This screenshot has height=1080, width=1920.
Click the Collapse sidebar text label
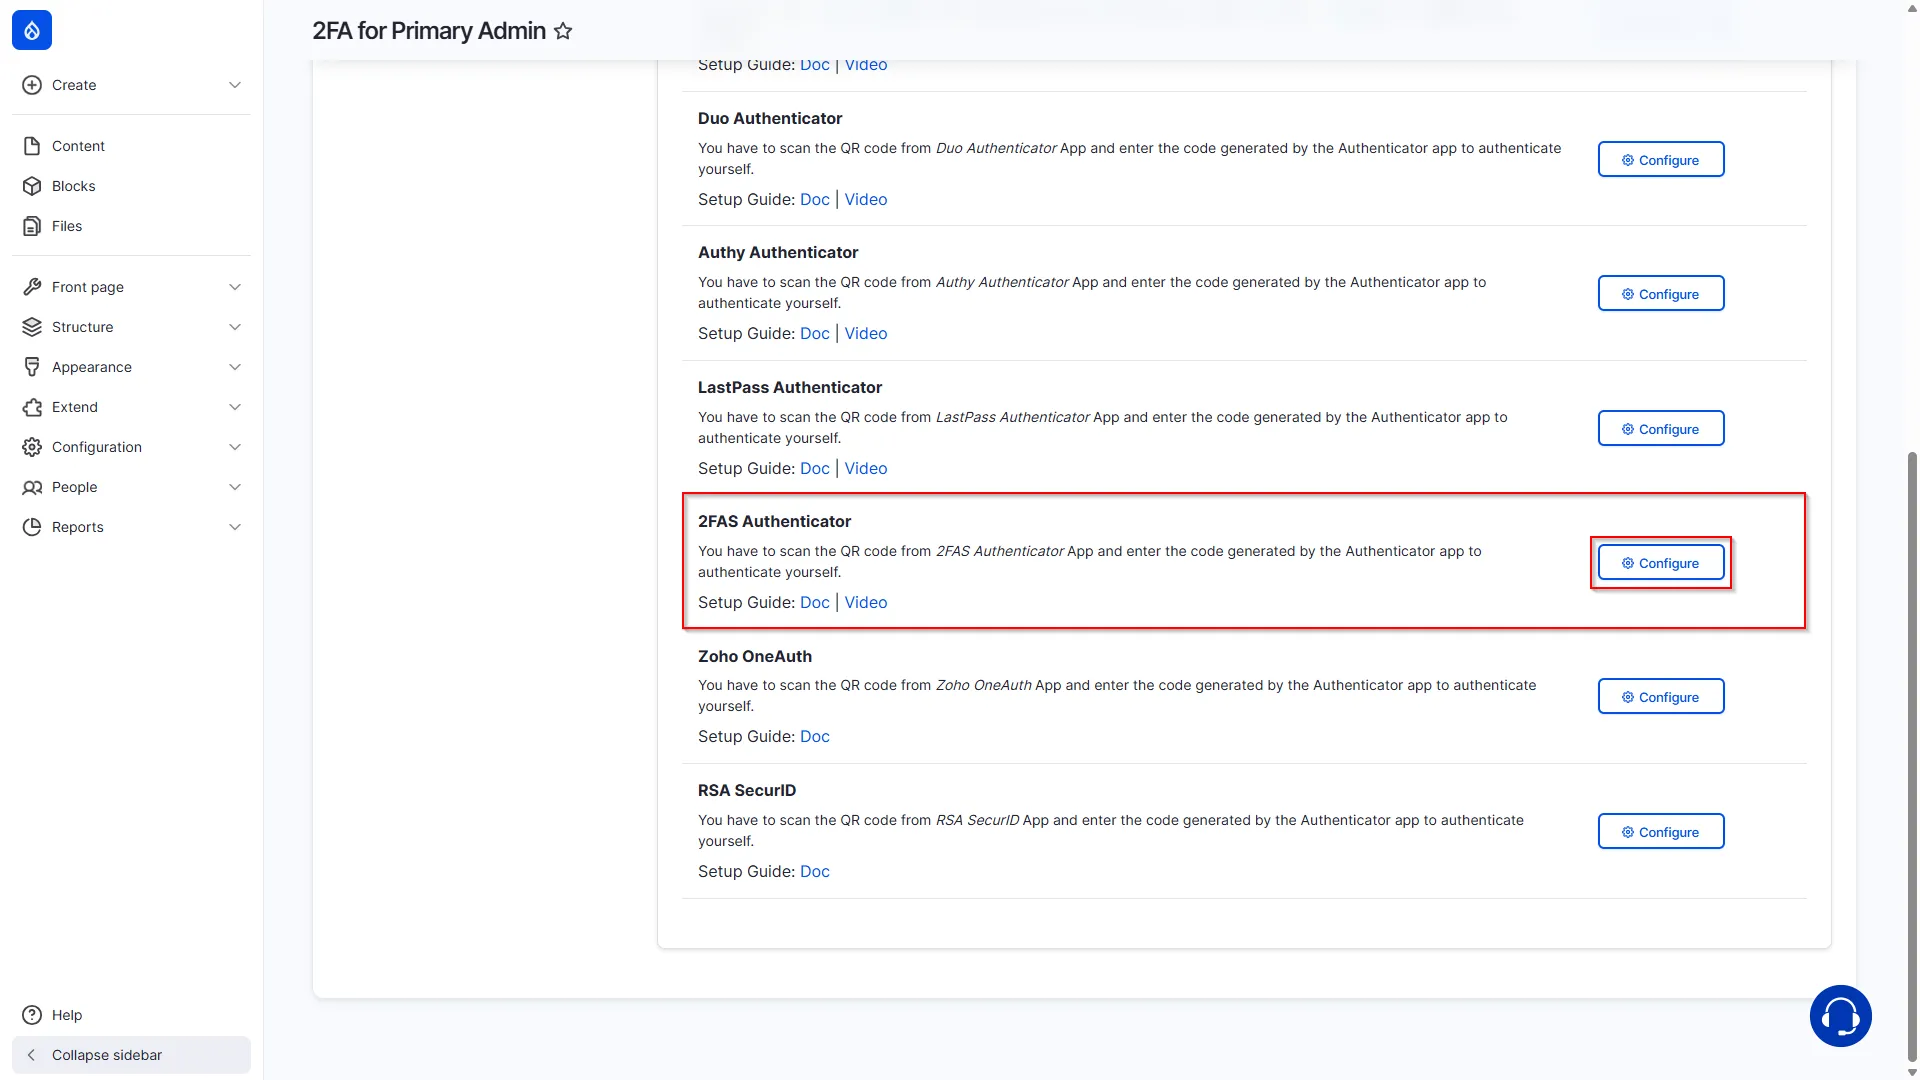(107, 1055)
